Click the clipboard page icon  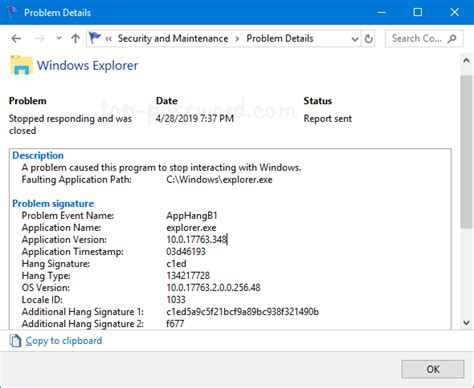click(15, 341)
